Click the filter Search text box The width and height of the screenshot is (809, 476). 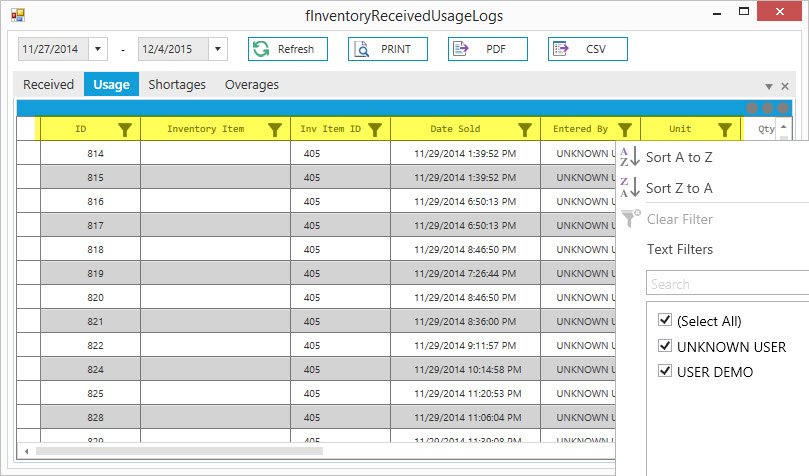[x=726, y=284]
